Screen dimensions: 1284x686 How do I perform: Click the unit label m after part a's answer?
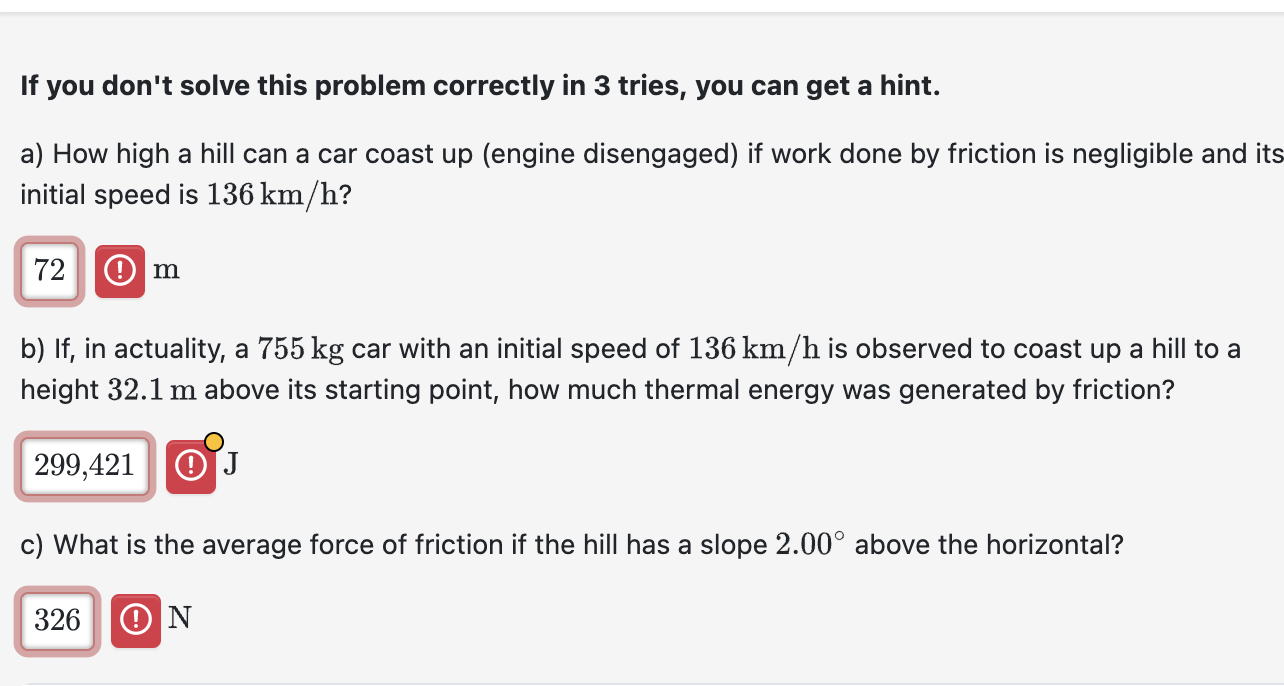pyautogui.click(x=167, y=270)
